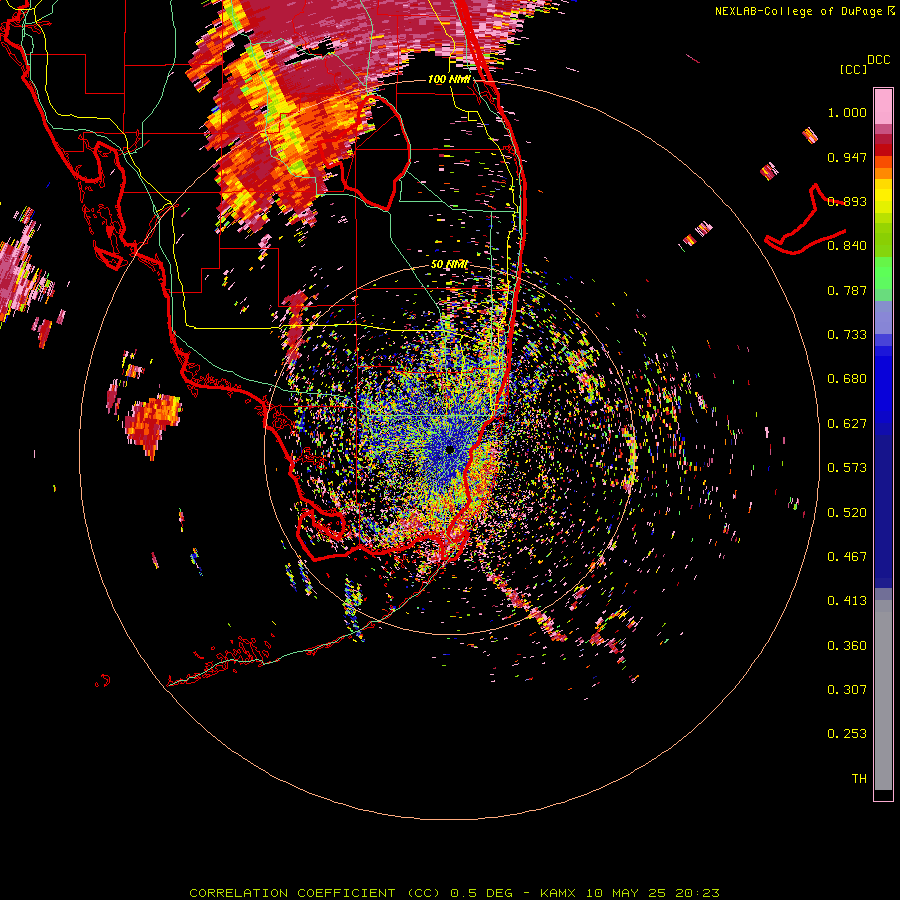Click the DCC legend title

pos(878,60)
